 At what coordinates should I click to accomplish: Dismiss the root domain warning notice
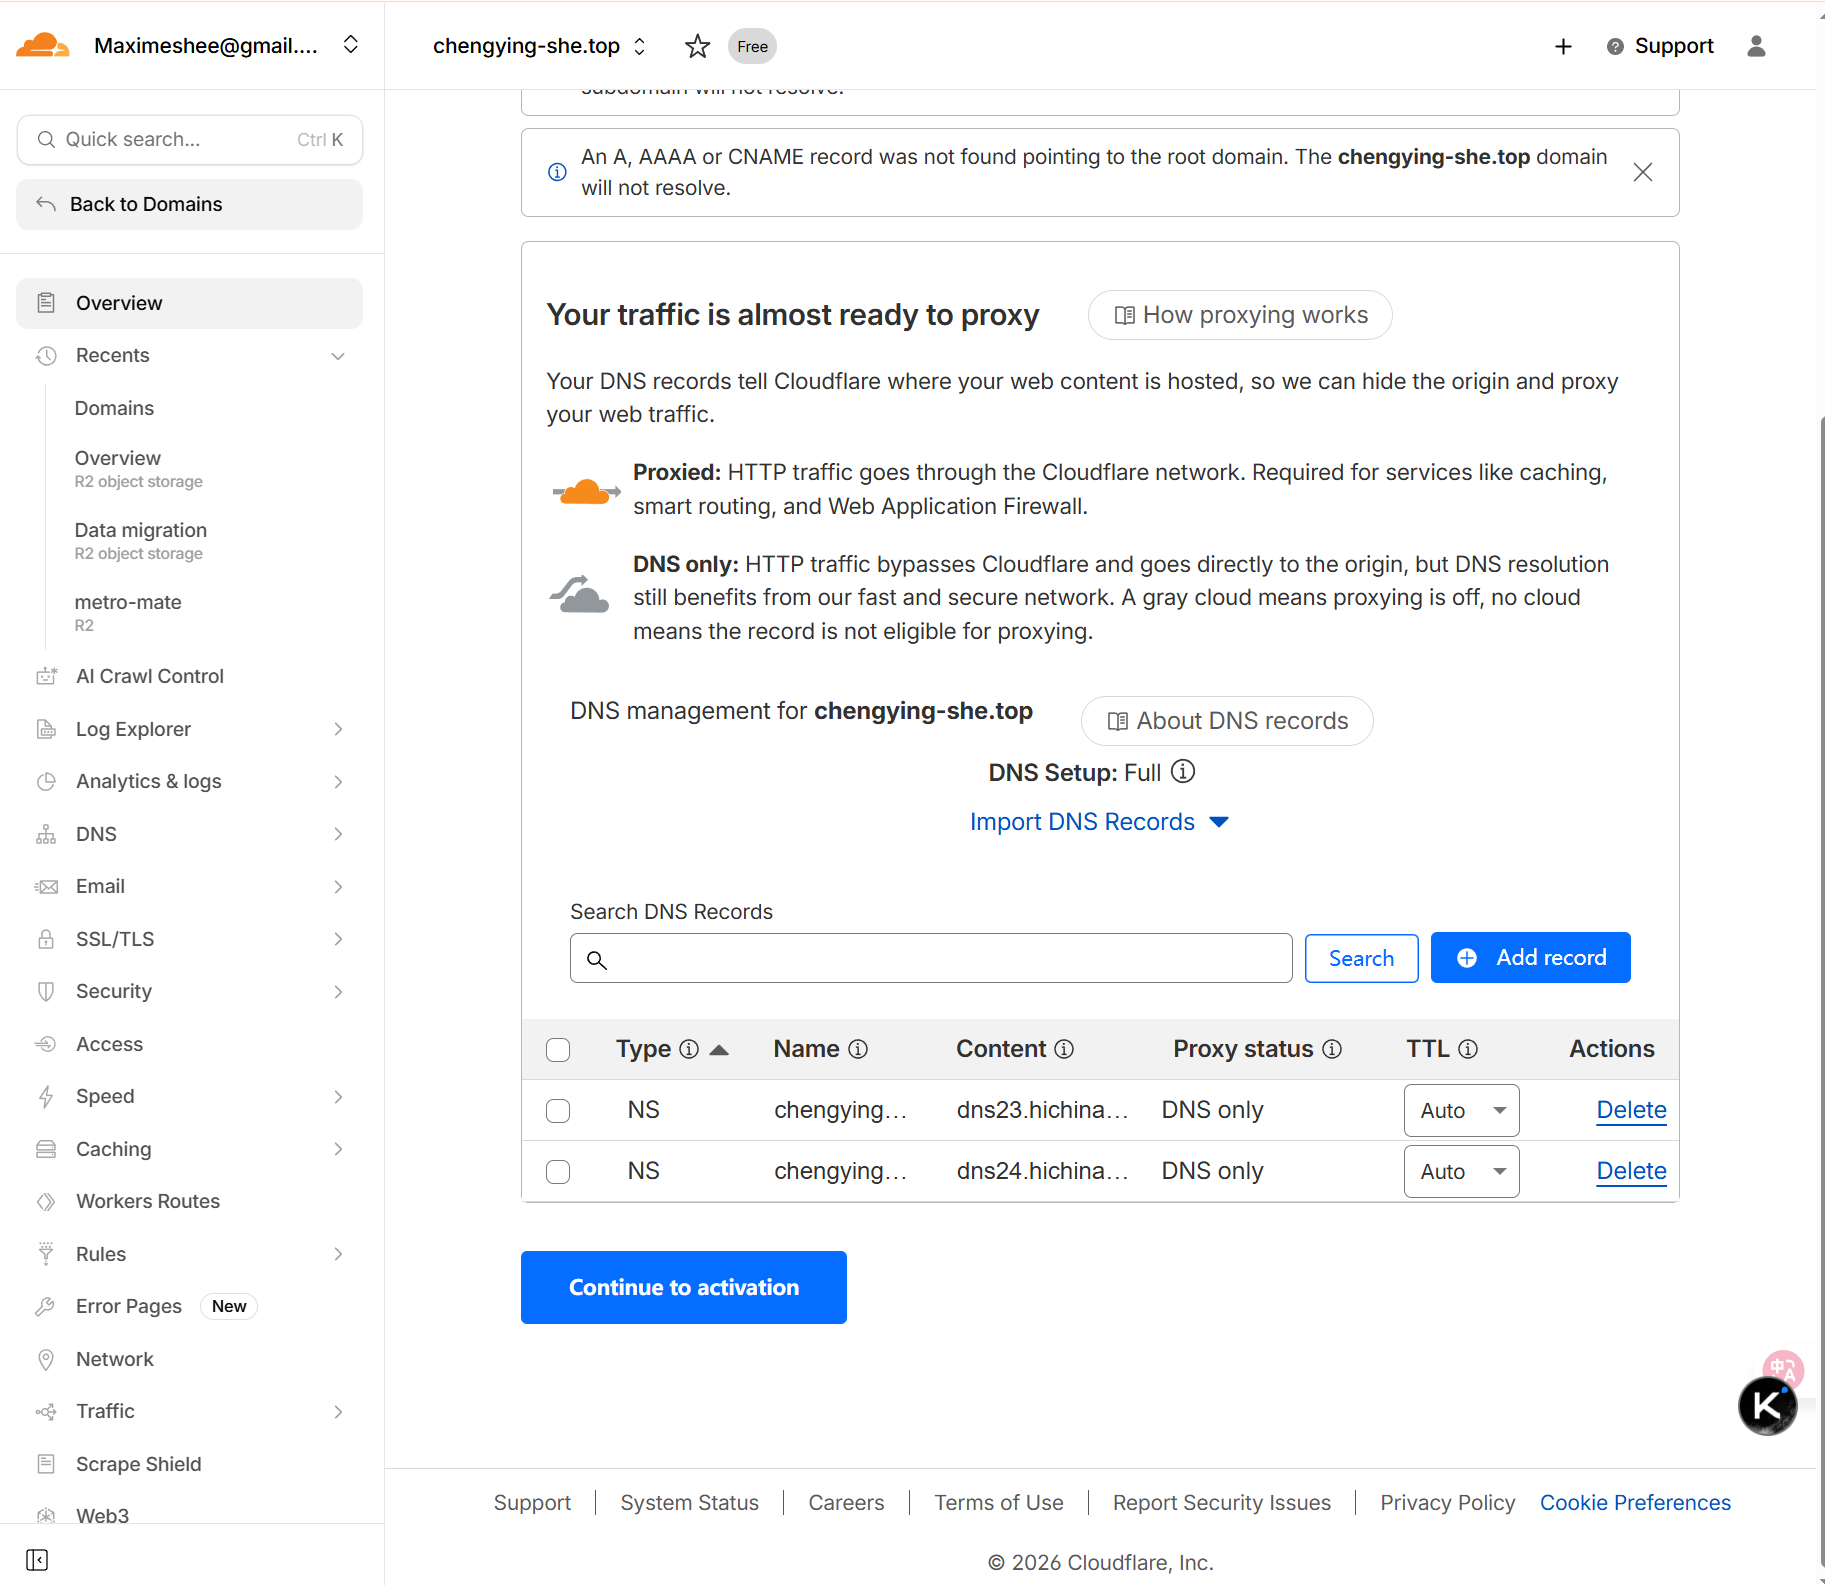[x=1642, y=172]
